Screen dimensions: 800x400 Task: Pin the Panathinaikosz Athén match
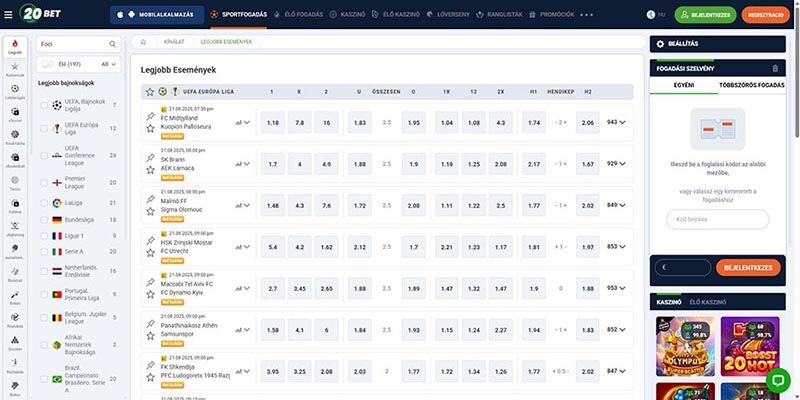coord(150,324)
